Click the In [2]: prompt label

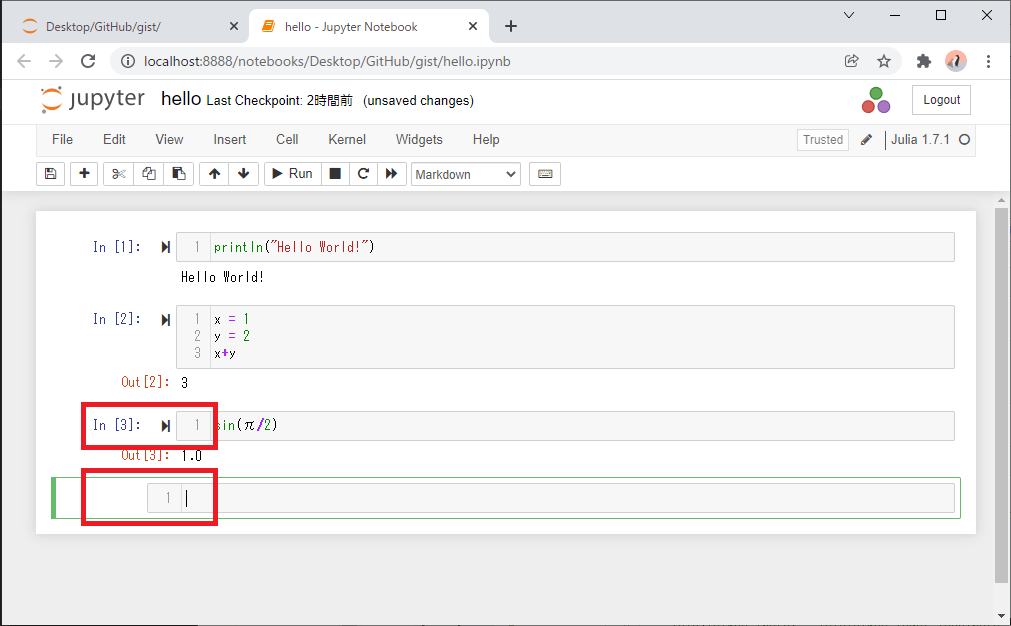click(117, 319)
